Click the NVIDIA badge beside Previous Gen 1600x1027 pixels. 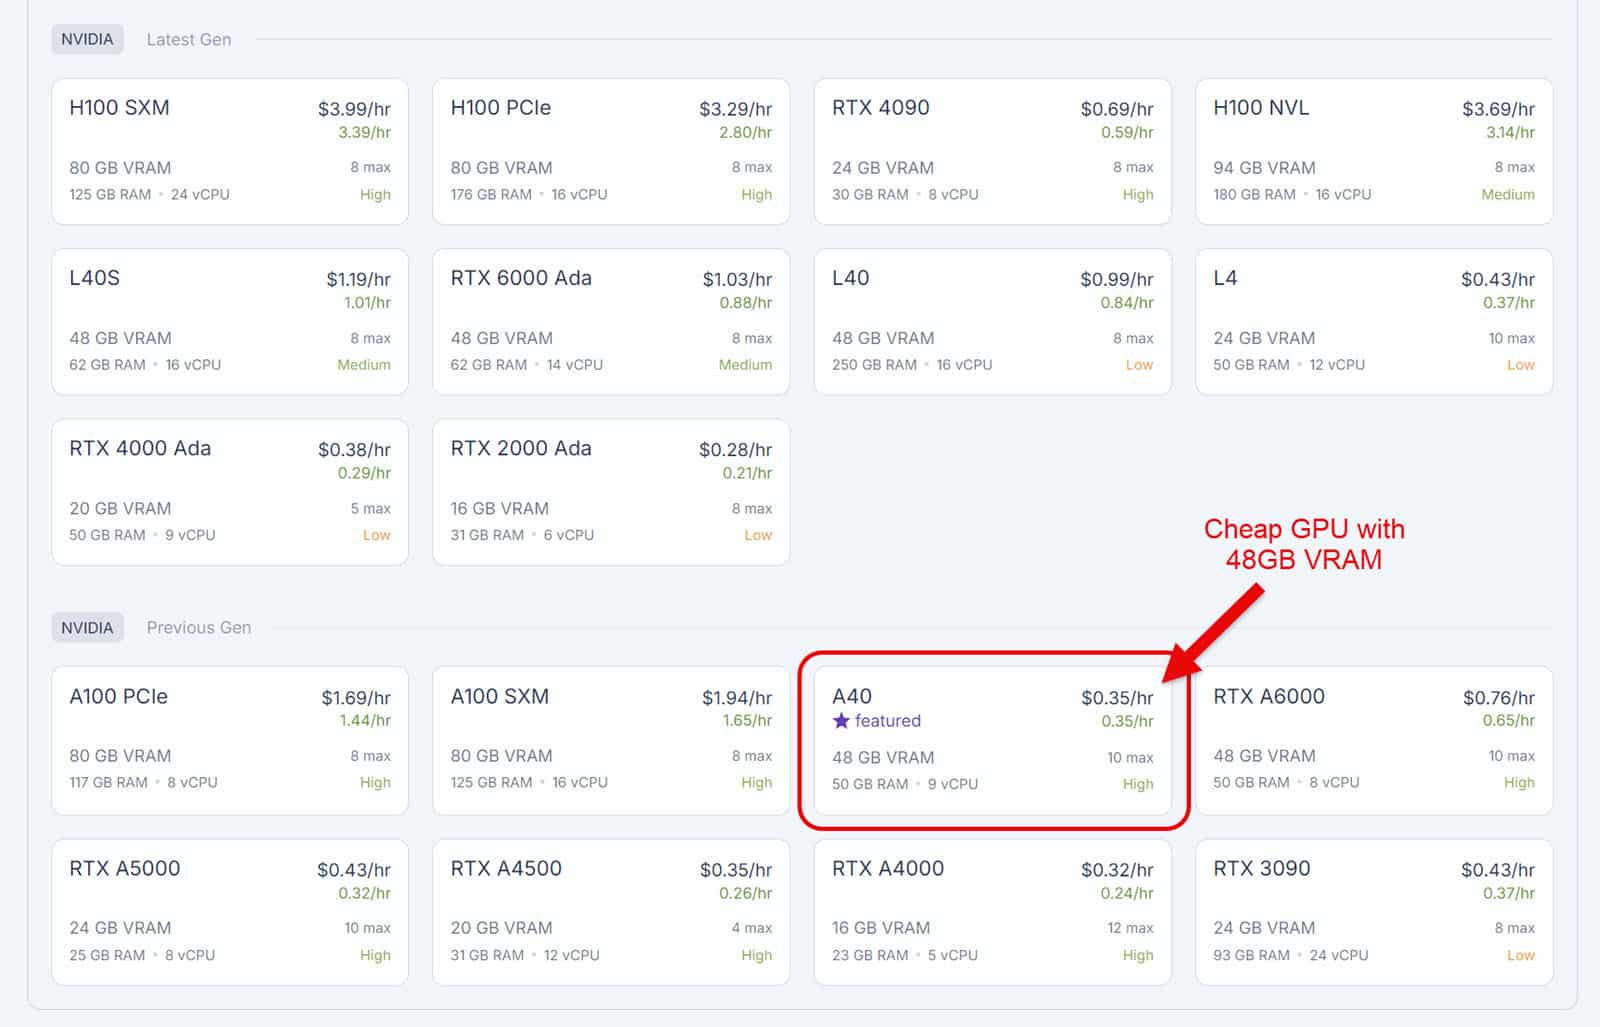[x=87, y=627]
